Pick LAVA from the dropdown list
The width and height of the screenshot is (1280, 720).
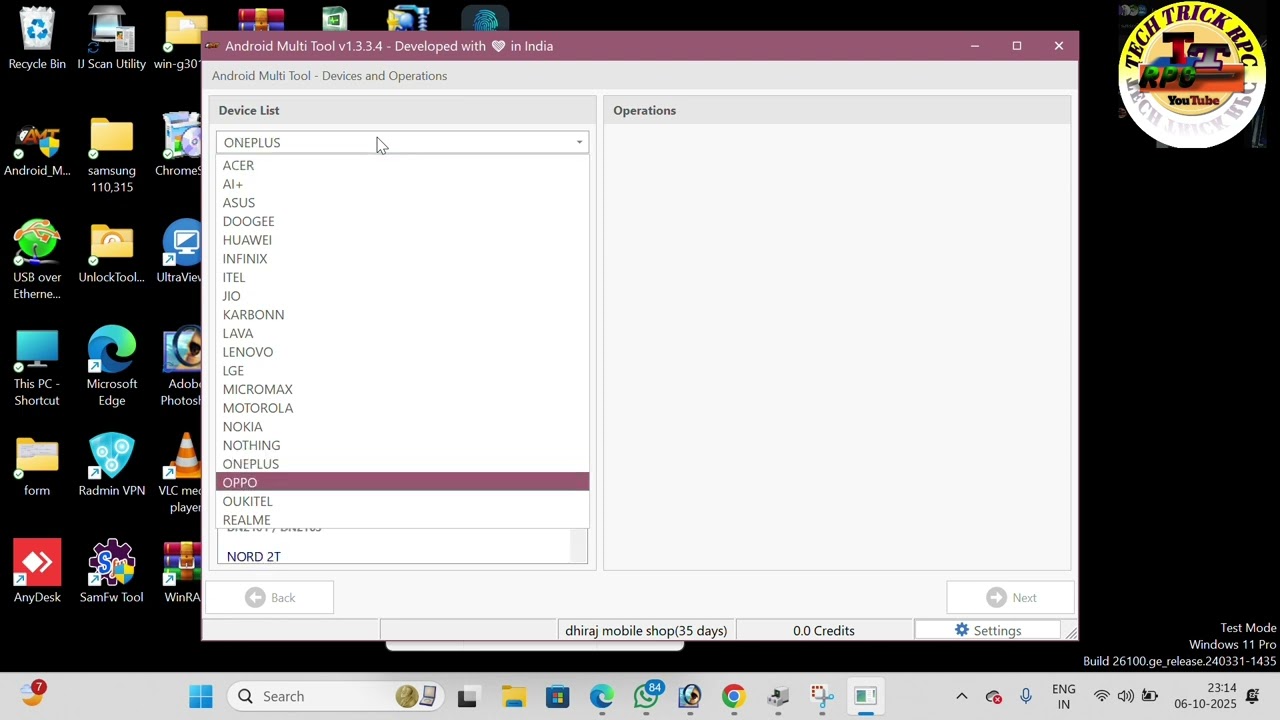402,333
